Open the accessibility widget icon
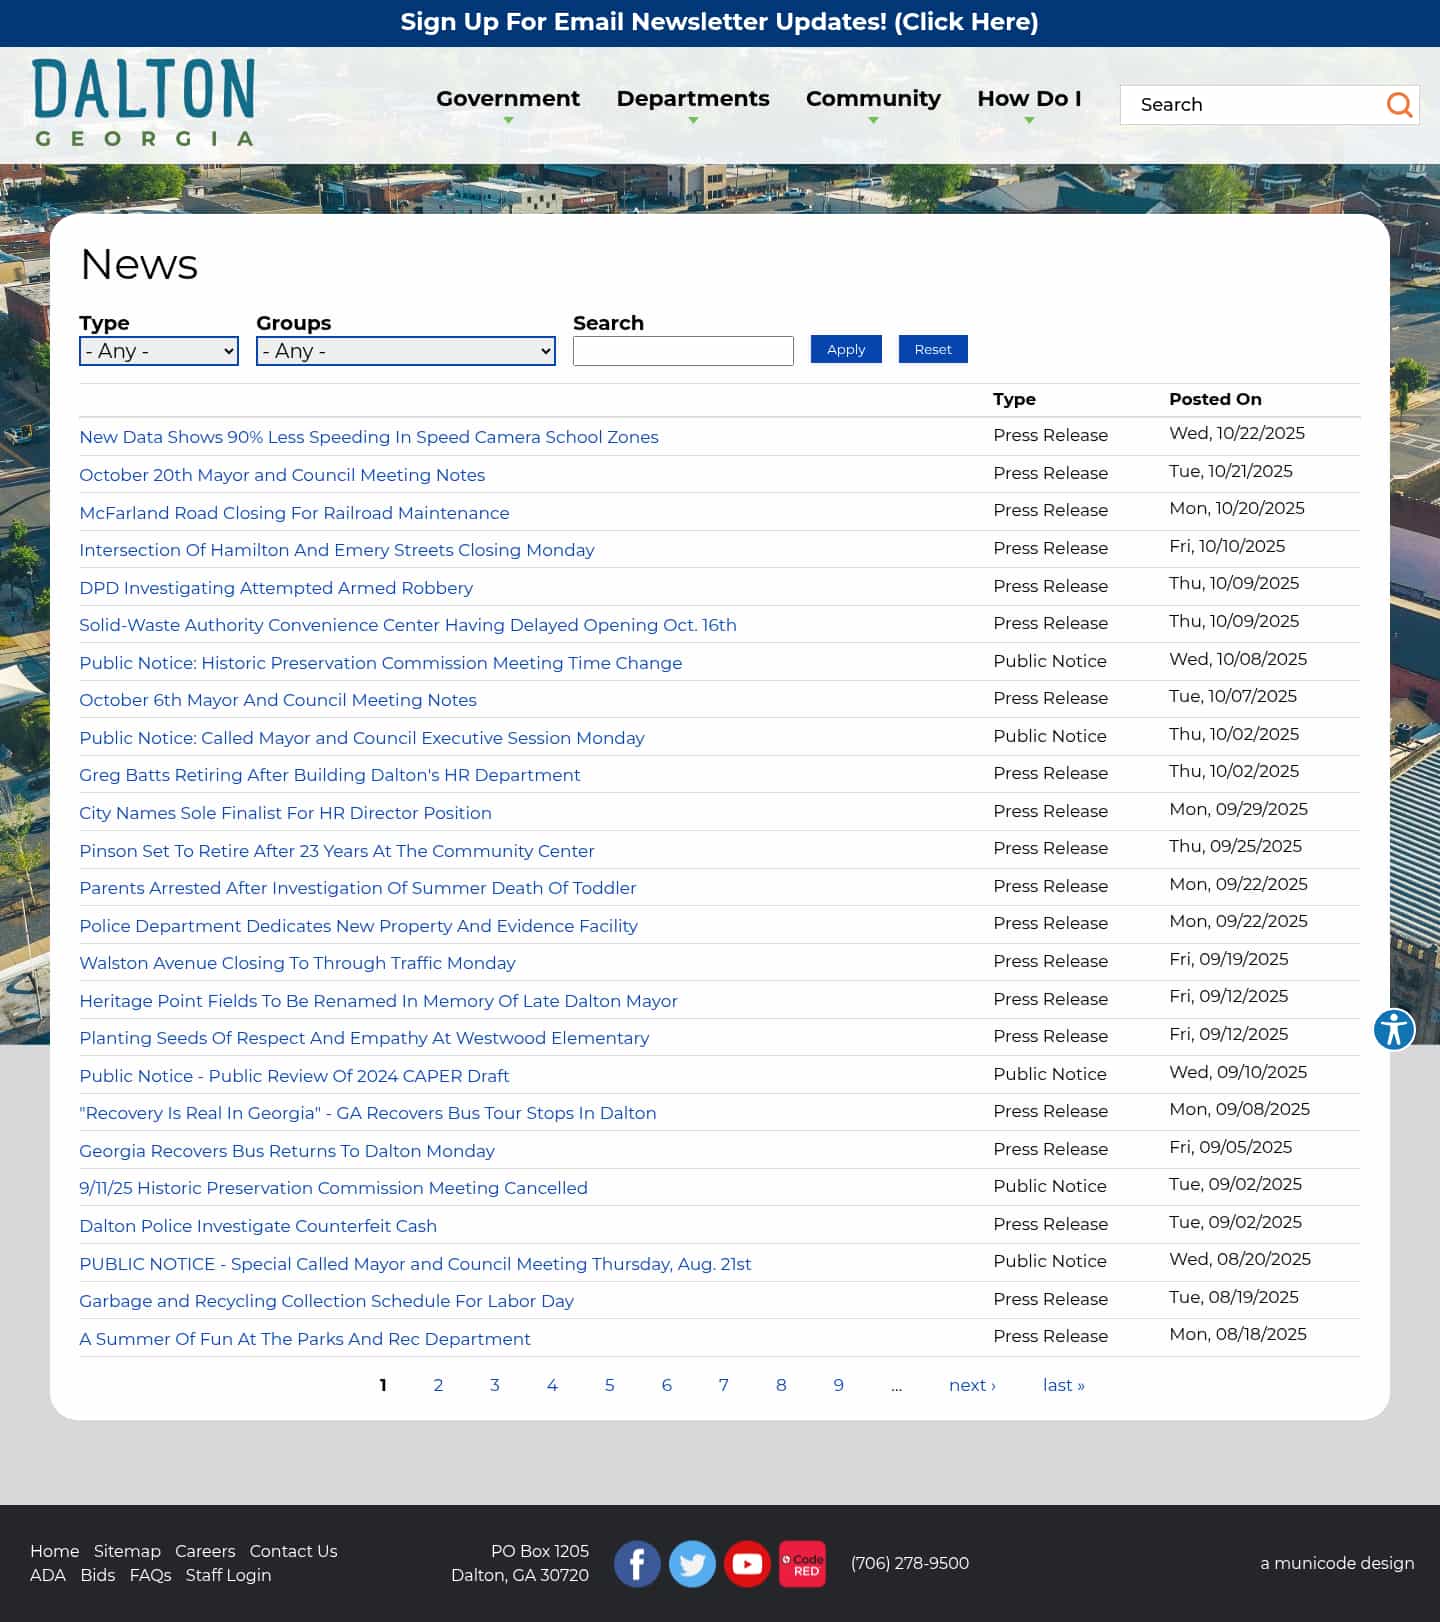The width and height of the screenshot is (1440, 1622). 1393,1029
